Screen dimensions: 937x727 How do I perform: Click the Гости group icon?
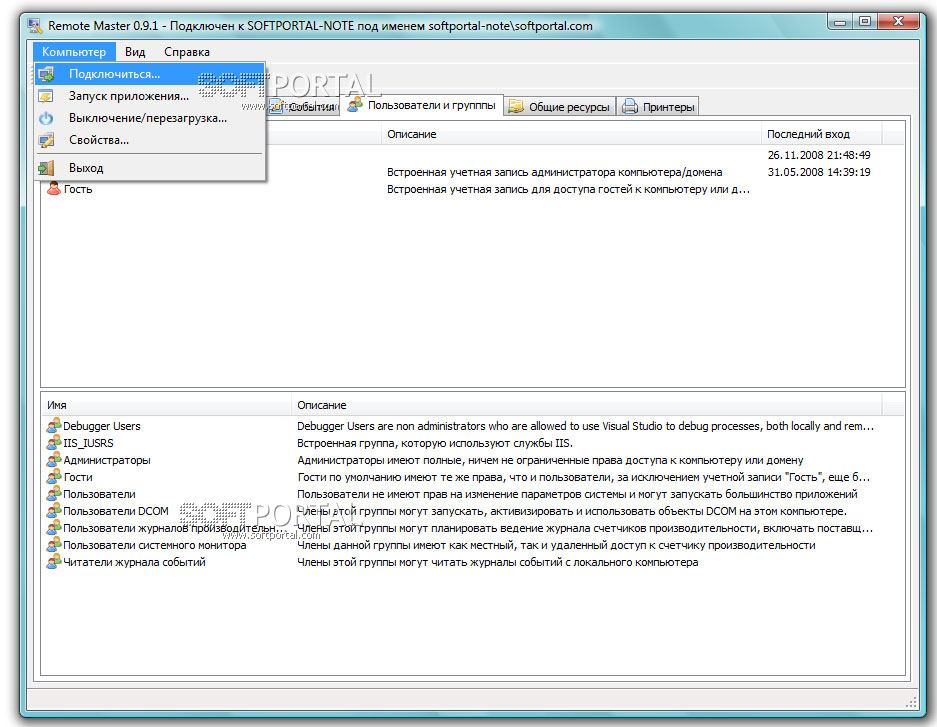54,477
